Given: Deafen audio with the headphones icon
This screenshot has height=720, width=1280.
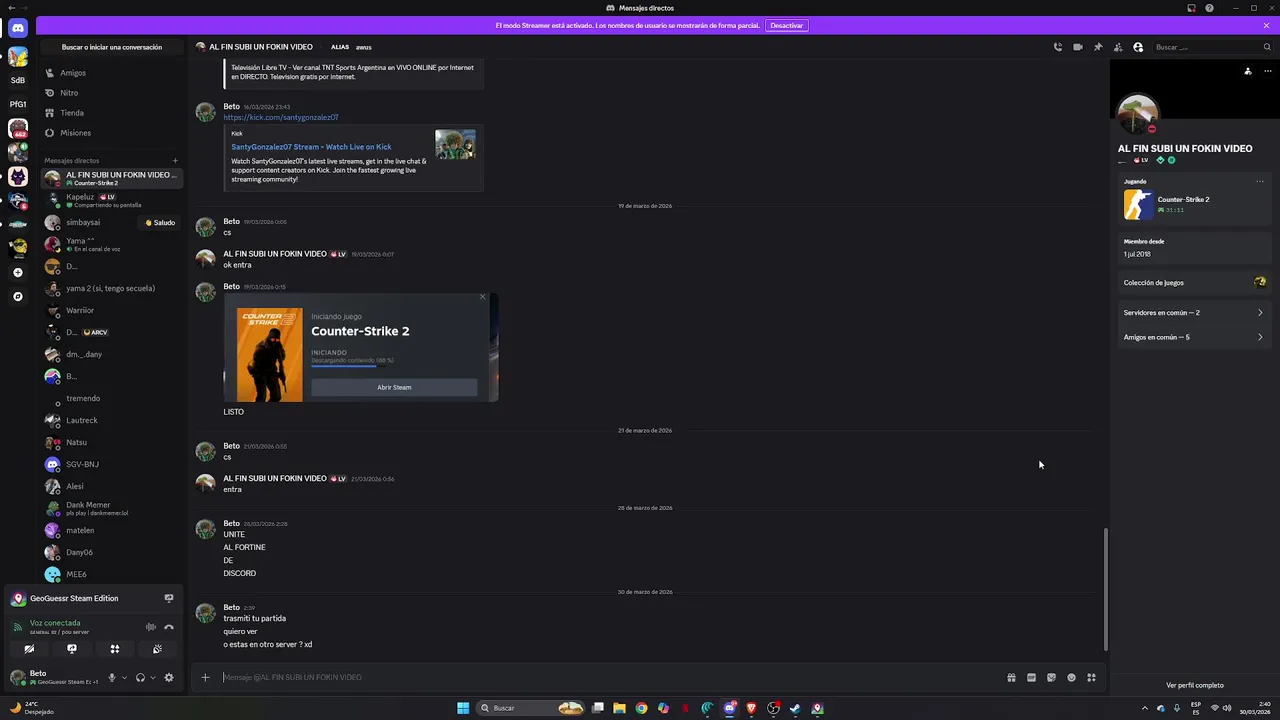Looking at the screenshot, I should (140, 677).
